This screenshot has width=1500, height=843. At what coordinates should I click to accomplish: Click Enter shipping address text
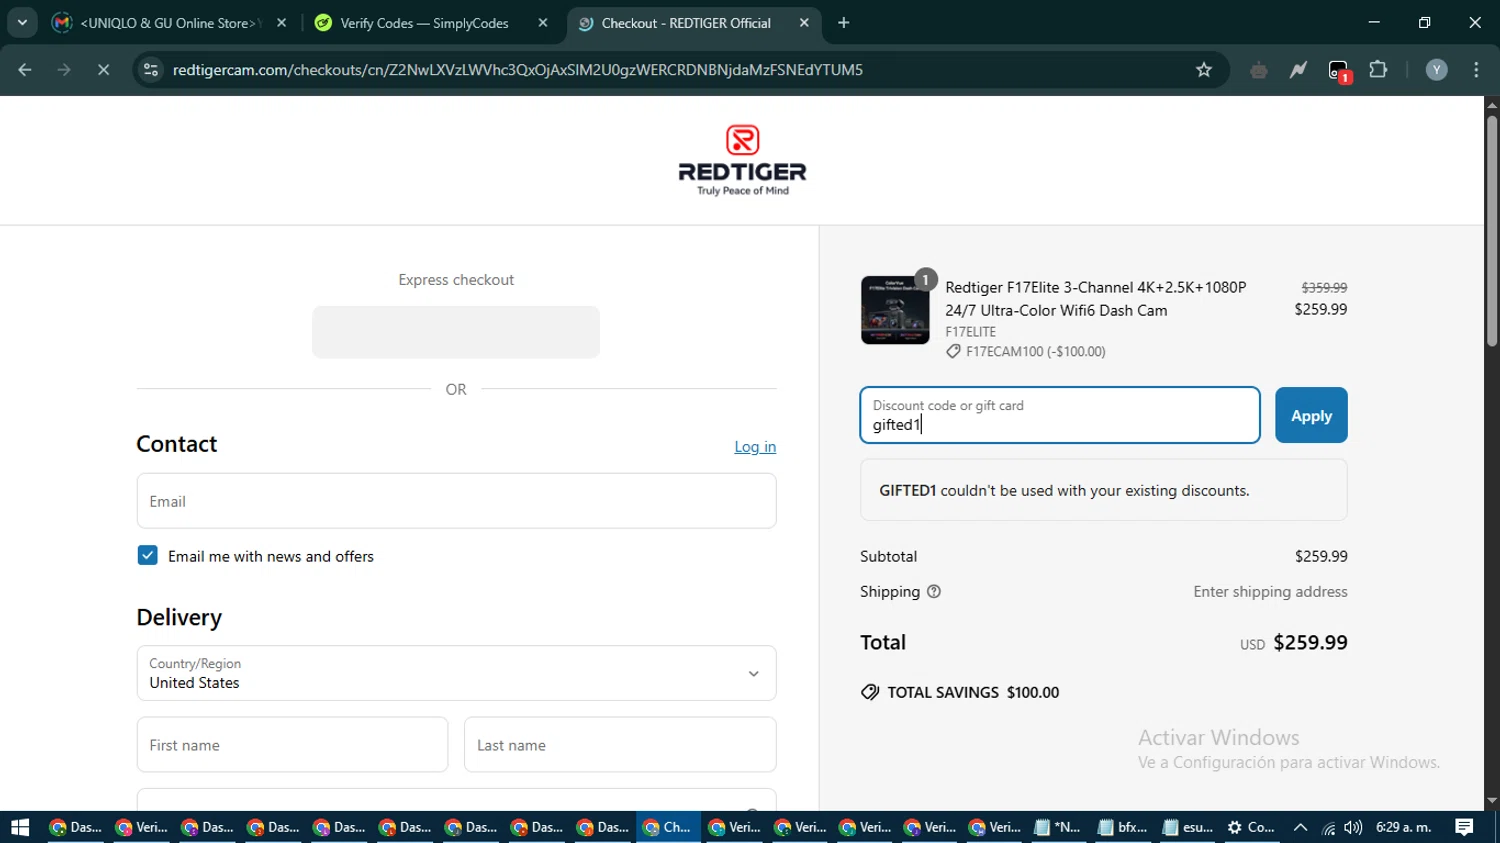pyautogui.click(x=1270, y=592)
